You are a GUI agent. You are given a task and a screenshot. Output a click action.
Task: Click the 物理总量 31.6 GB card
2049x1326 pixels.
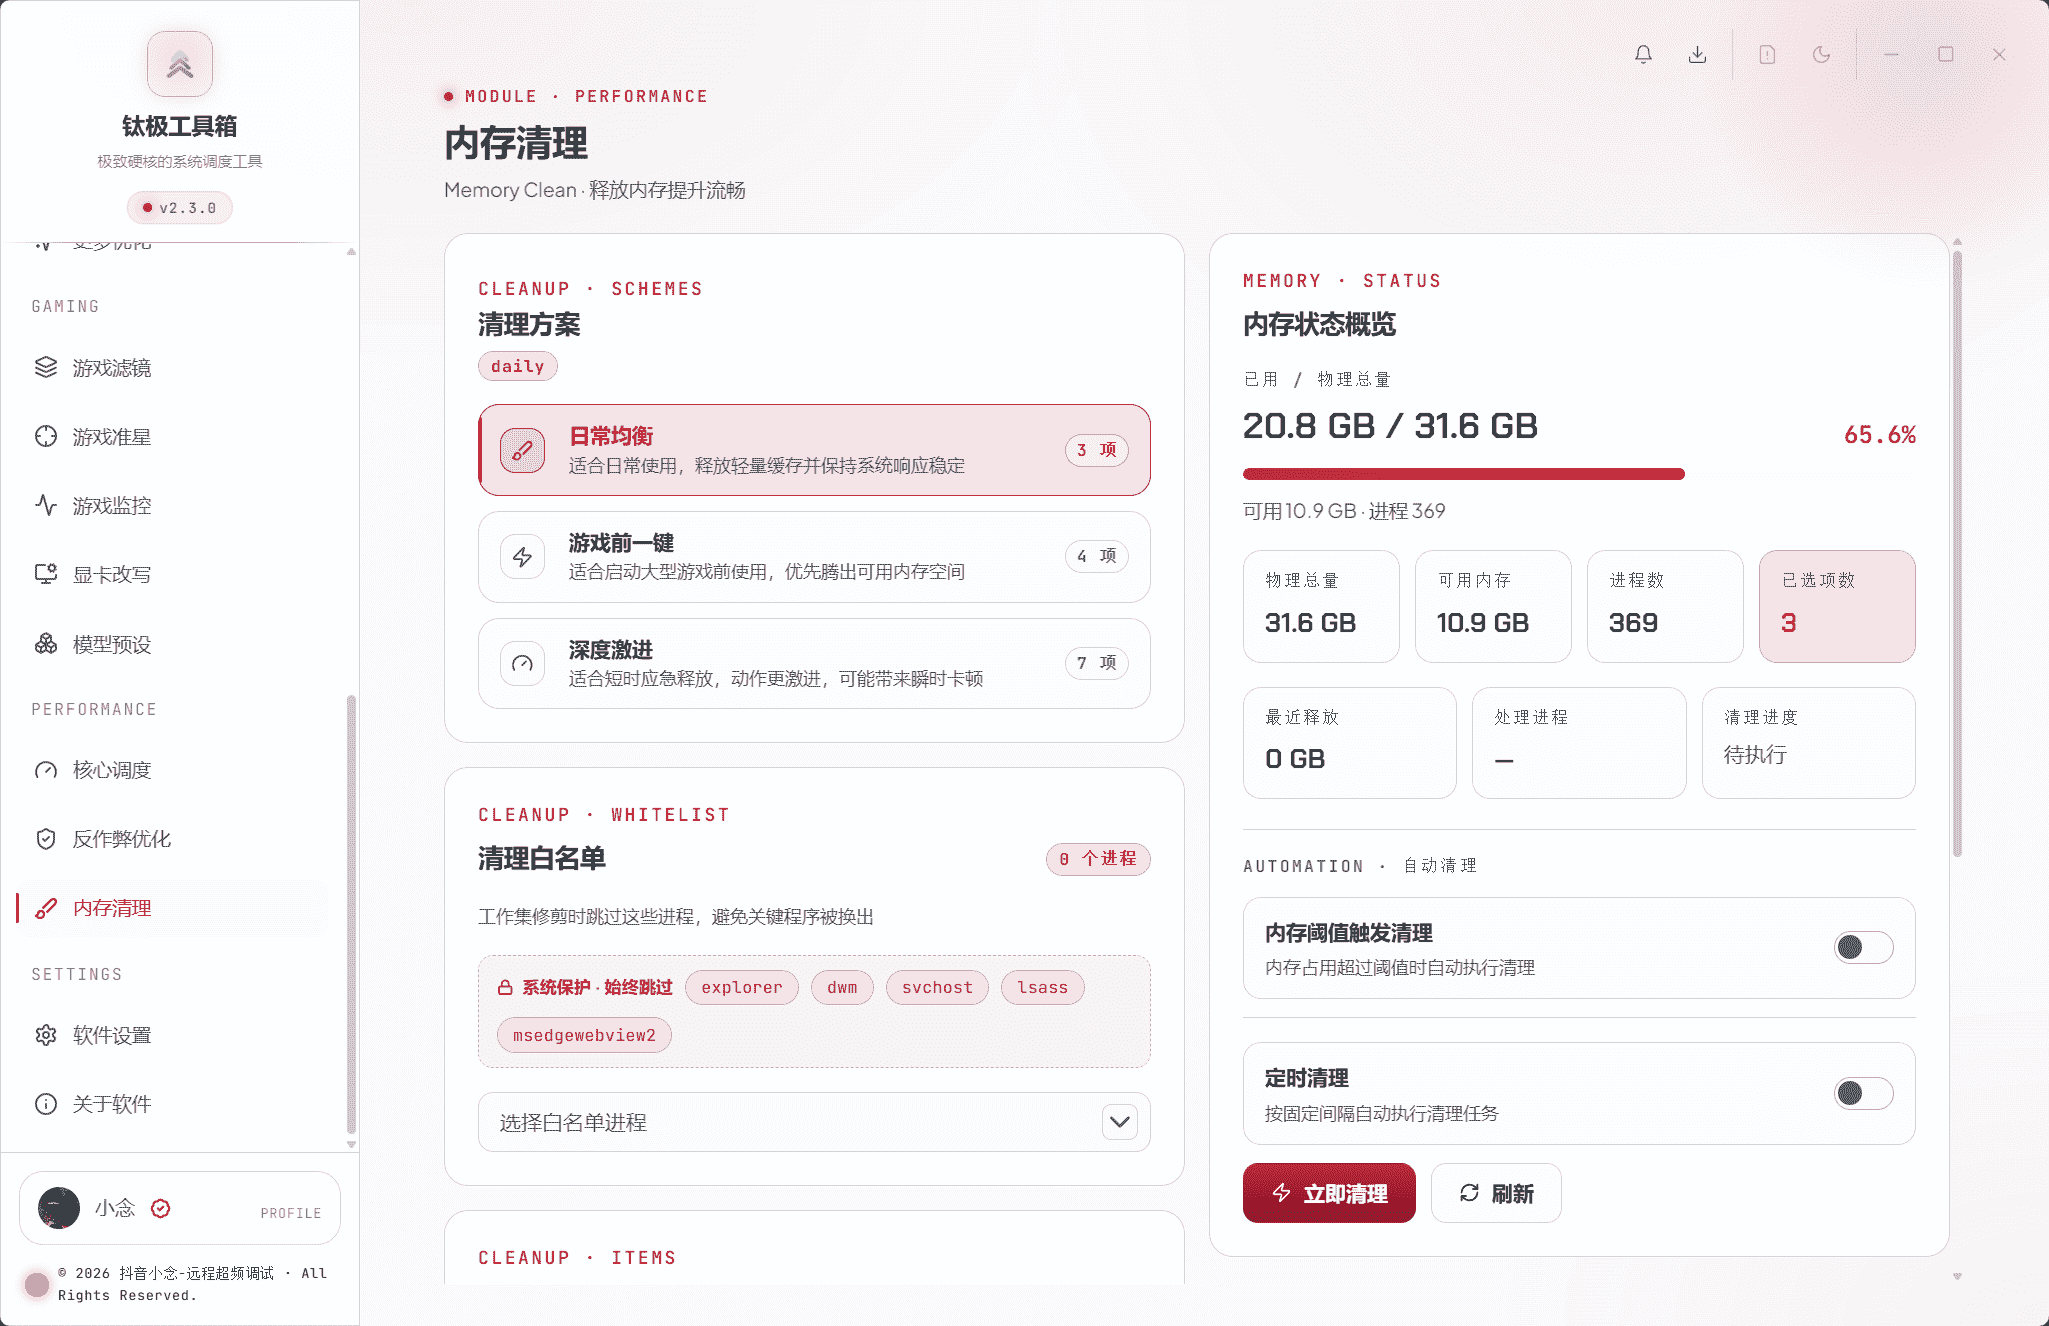click(1321, 606)
